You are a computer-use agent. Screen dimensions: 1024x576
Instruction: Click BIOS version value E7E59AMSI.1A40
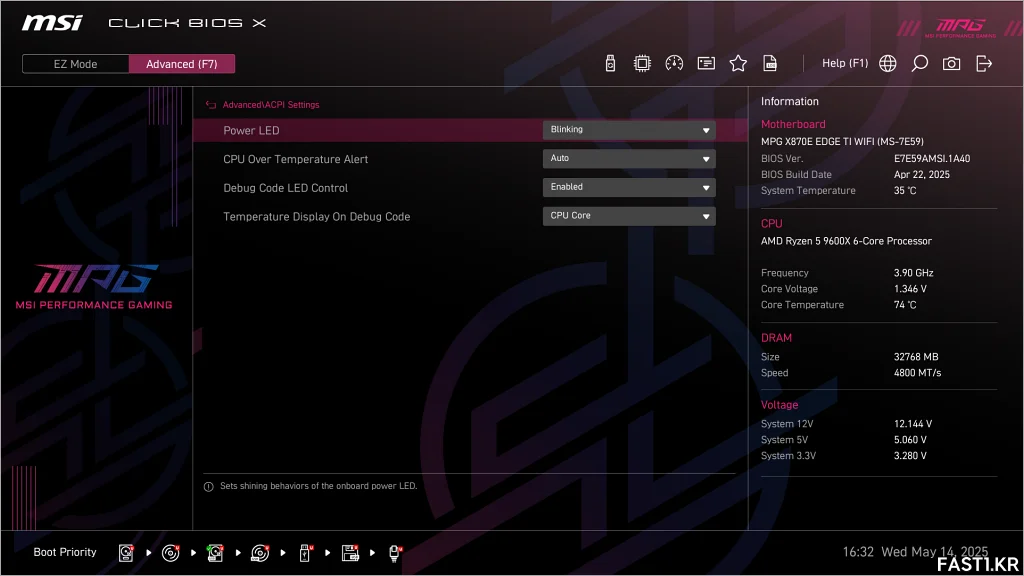pos(932,159)
